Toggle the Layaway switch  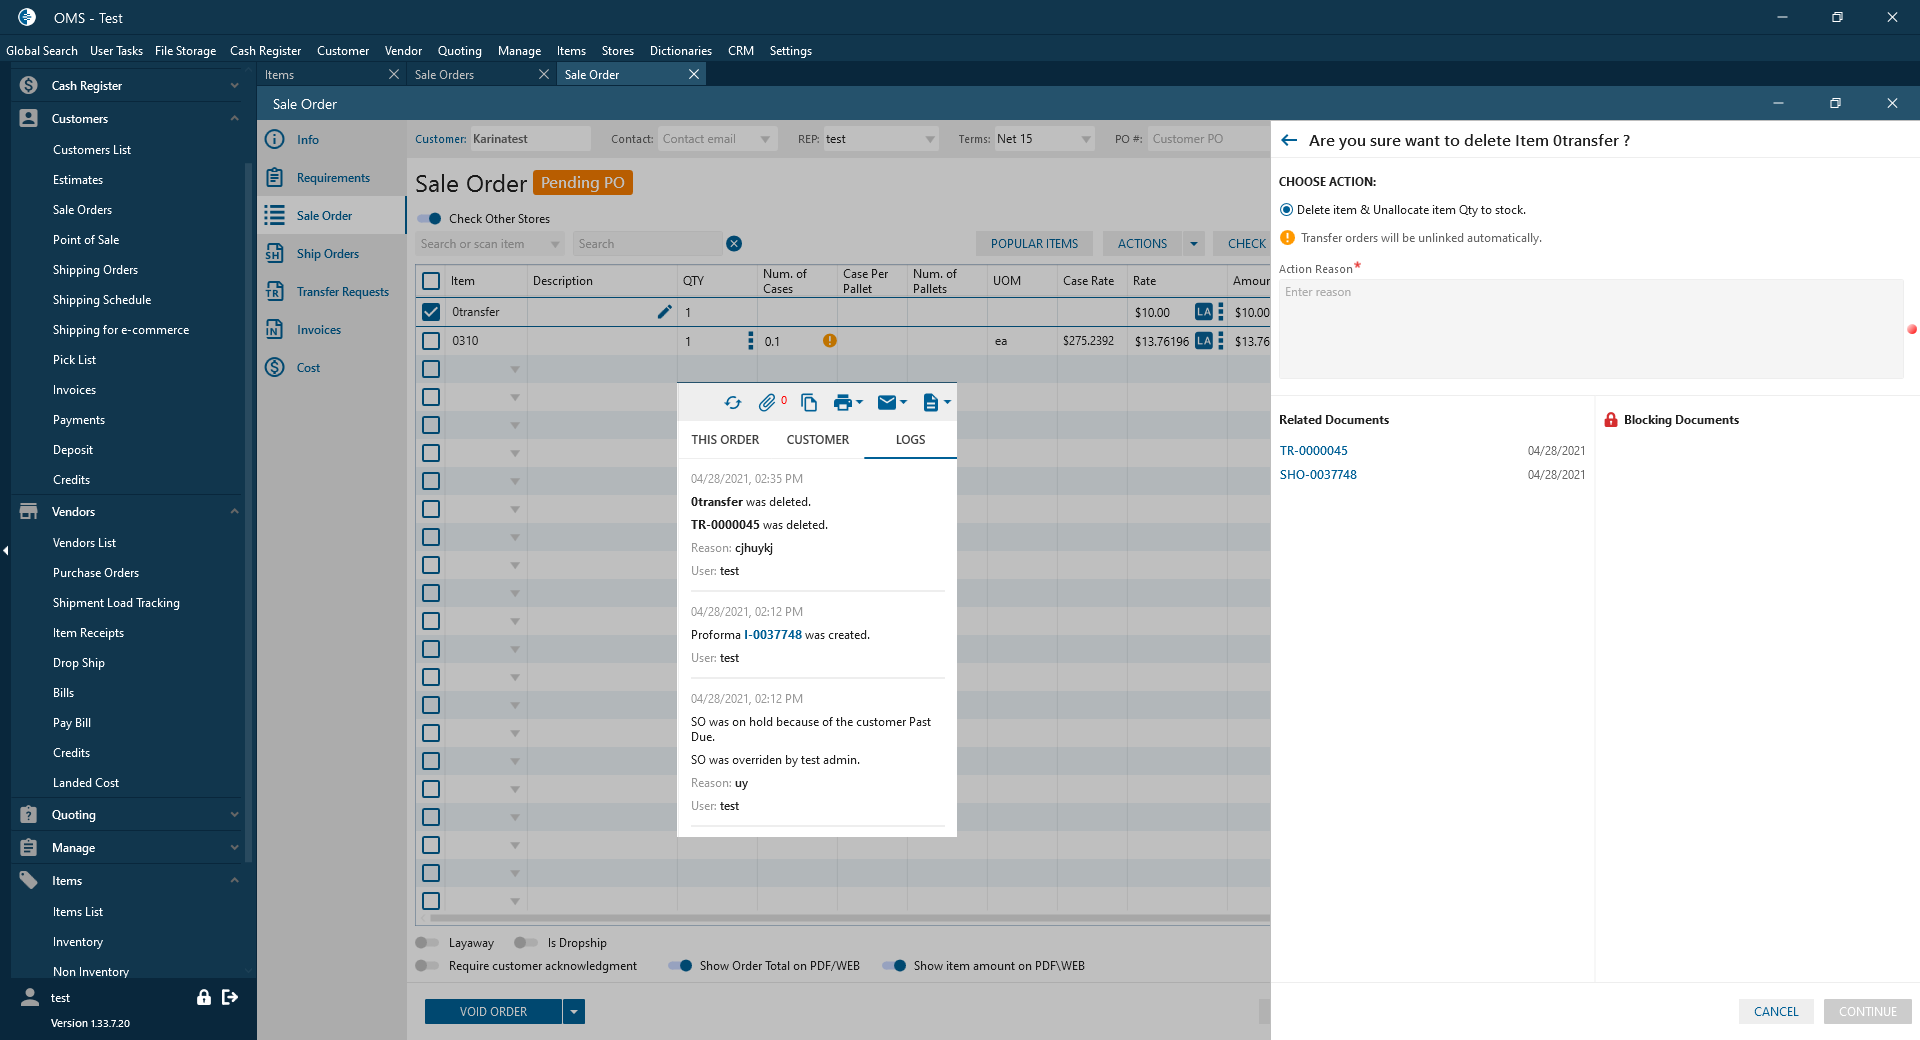[x=427, y=943]
